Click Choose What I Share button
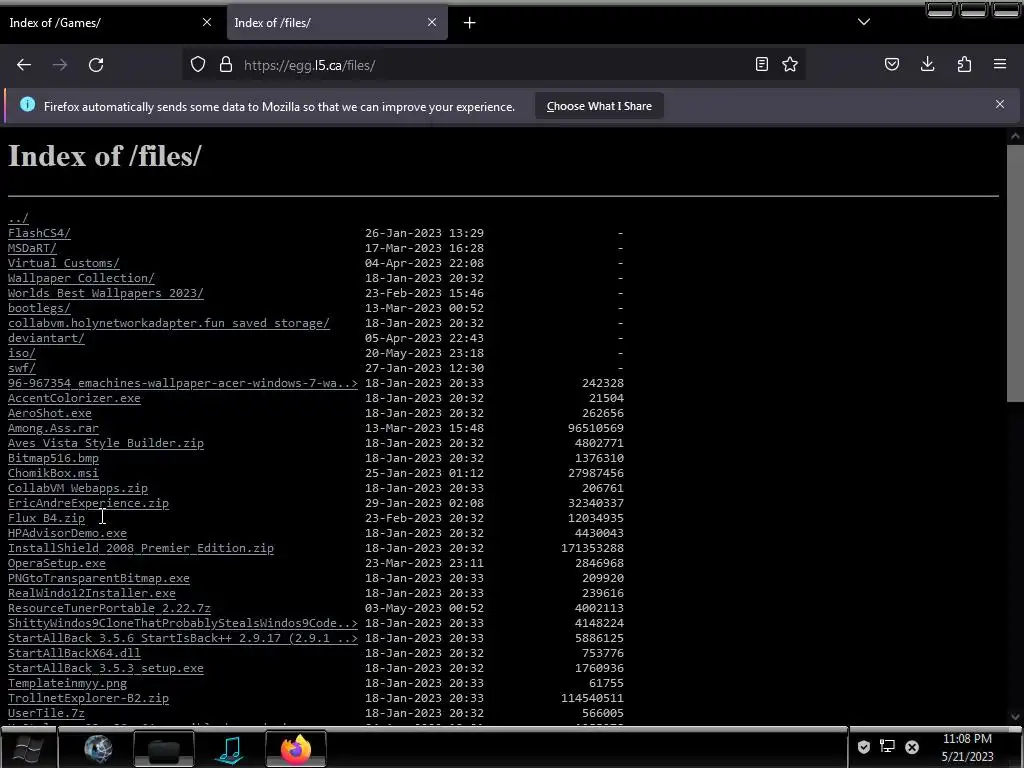 (x=599, y=106)
